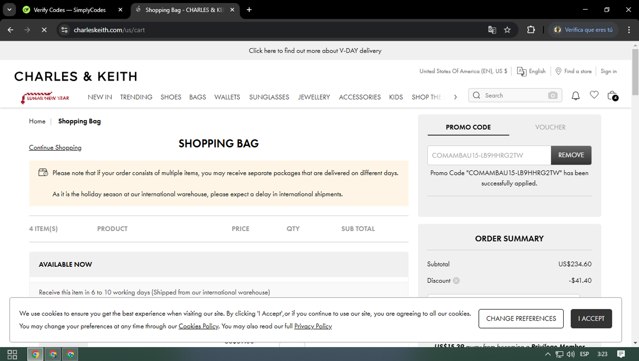Close the Verify Codes SimplyCodes tab
Image resolution: width=639 pixels, height=361 pixels.
click(120, 10)
